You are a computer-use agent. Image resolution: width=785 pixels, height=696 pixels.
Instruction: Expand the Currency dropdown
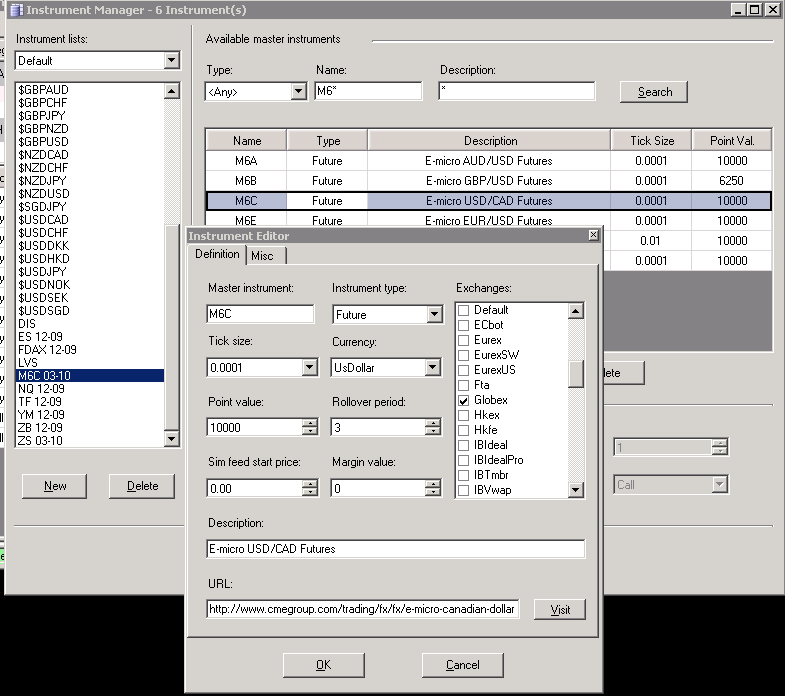pyautogui.click(x=434, y=368)
